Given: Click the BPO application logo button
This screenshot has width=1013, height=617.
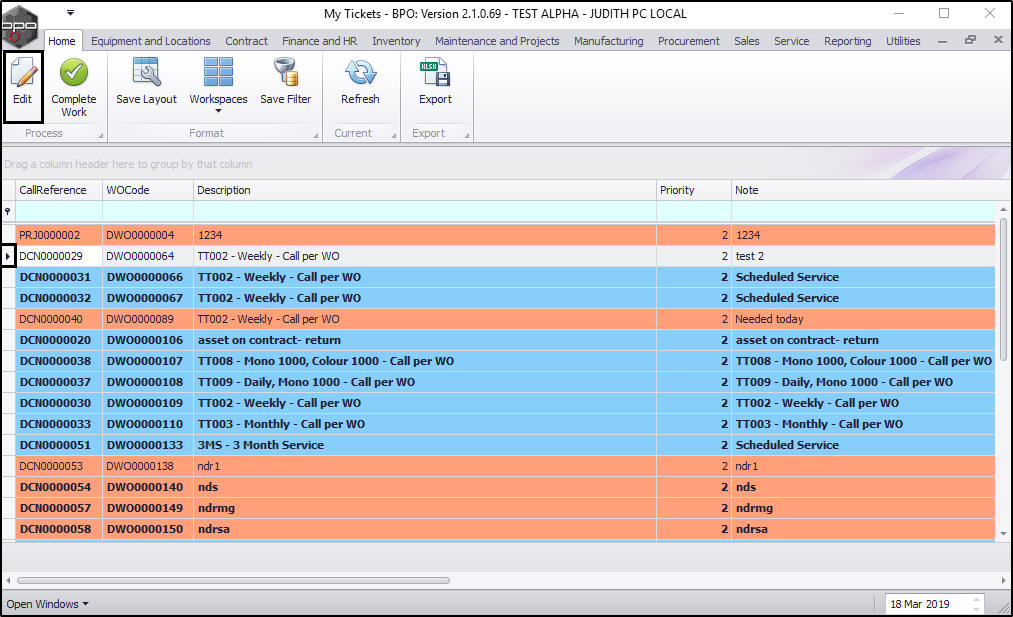Looking at the screenshot, I should 22,22.
